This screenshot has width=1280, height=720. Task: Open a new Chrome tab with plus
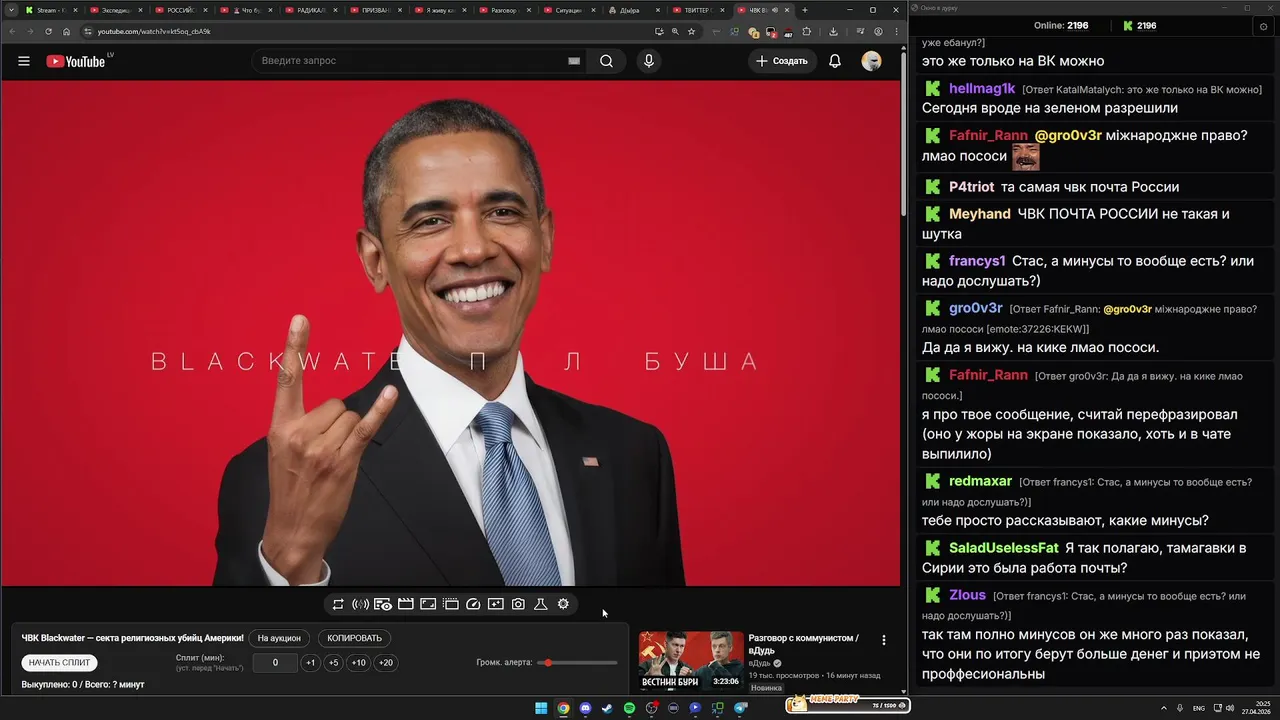[x=805, y=10]
